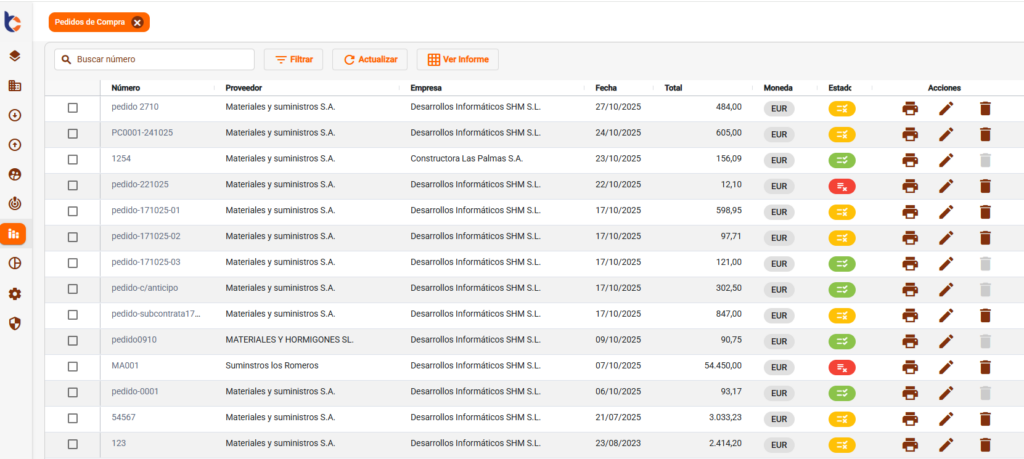The width and height of the screenshot is (1024, 459).
Task: Check the box for pedido 2710
Action: 73,108
